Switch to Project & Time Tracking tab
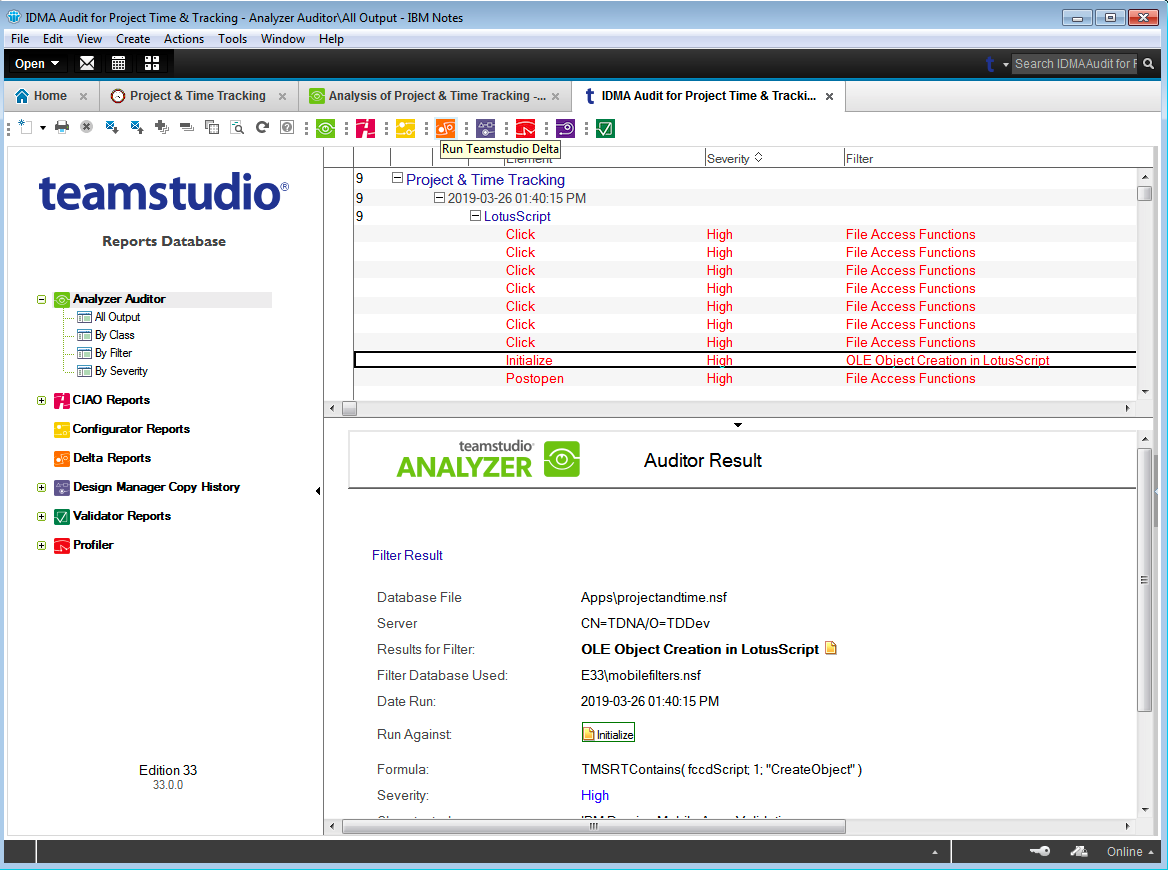The height and width of the screenshot is (870, 1168). (x=197, y=96)
